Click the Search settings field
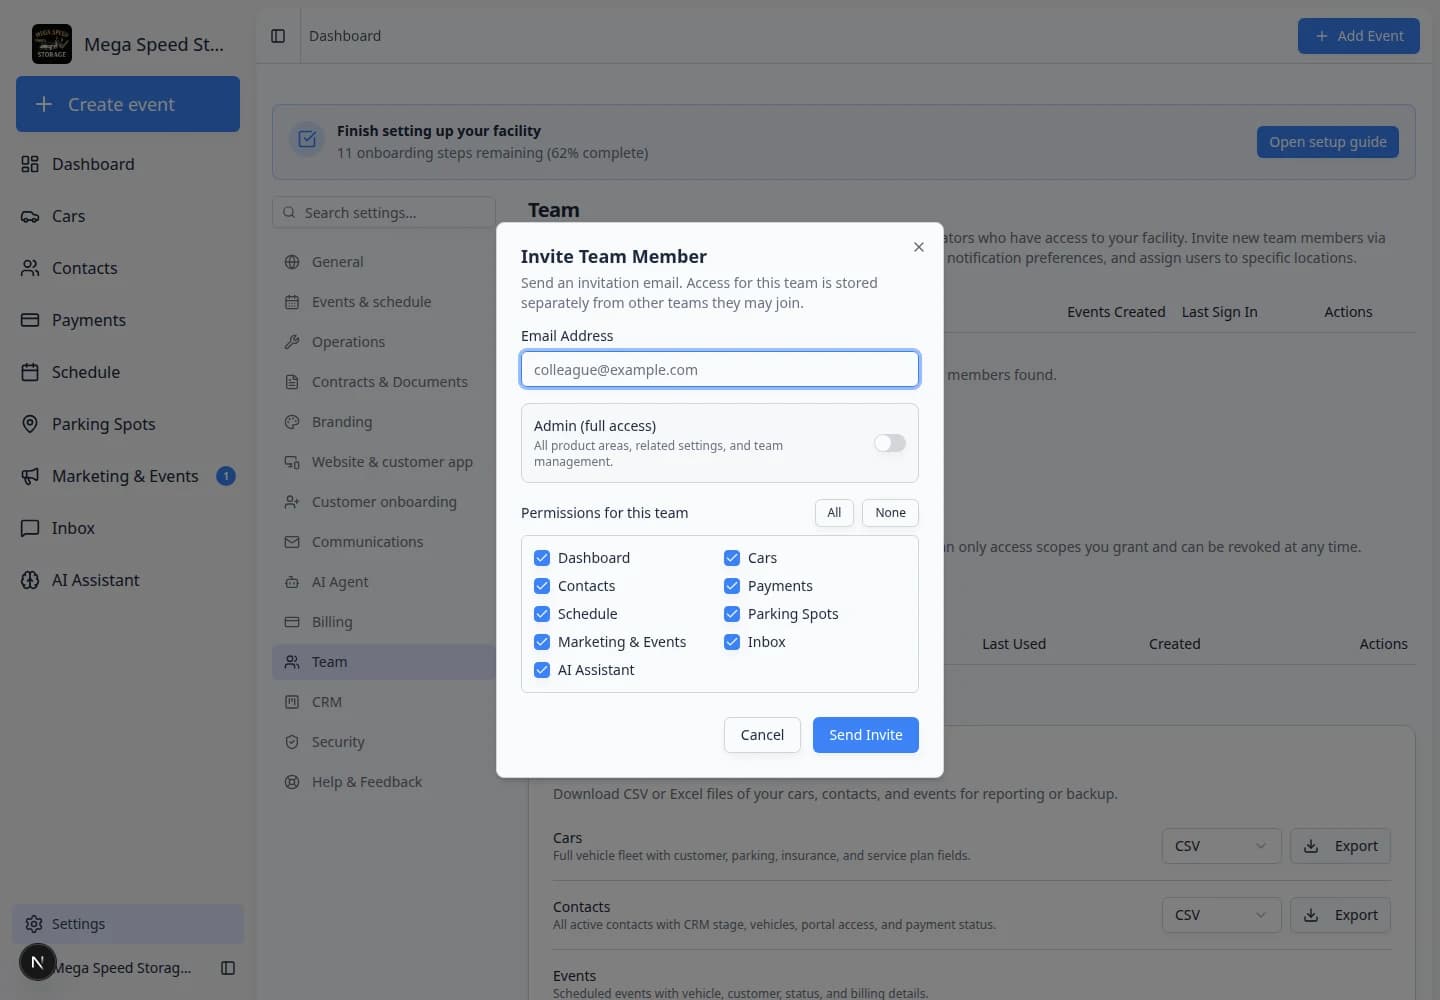The width and height of the screenshot is (1440, 1000). click(384, 213)
